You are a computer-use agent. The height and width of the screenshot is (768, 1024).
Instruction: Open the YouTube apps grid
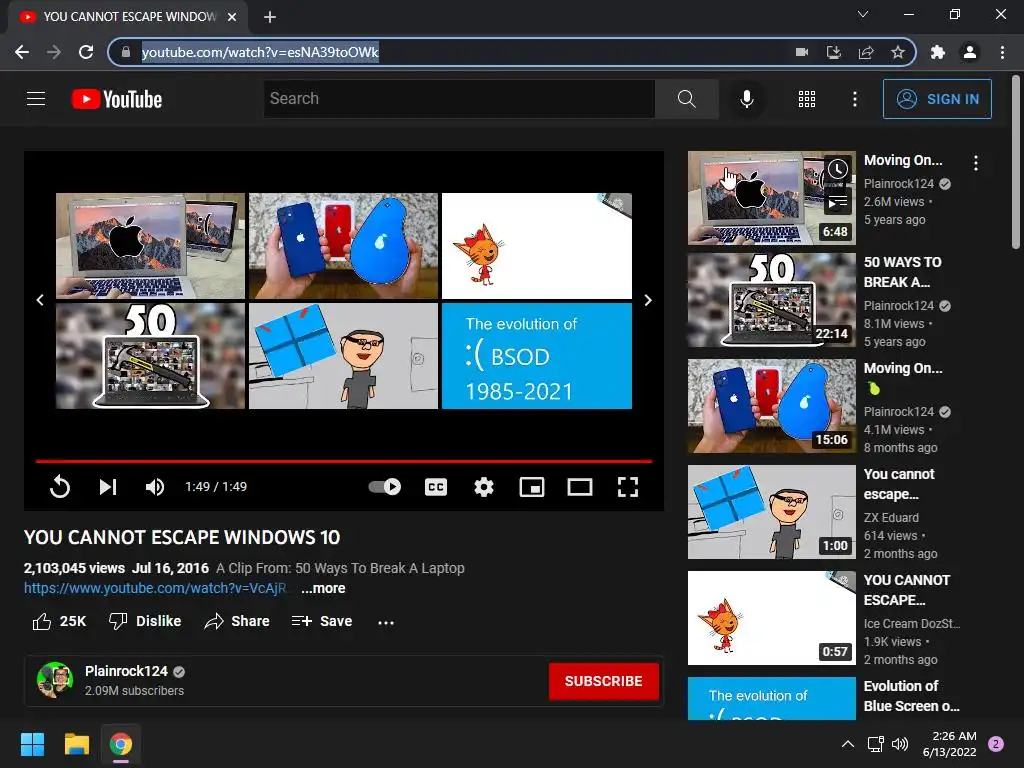[x=807, y=99]
